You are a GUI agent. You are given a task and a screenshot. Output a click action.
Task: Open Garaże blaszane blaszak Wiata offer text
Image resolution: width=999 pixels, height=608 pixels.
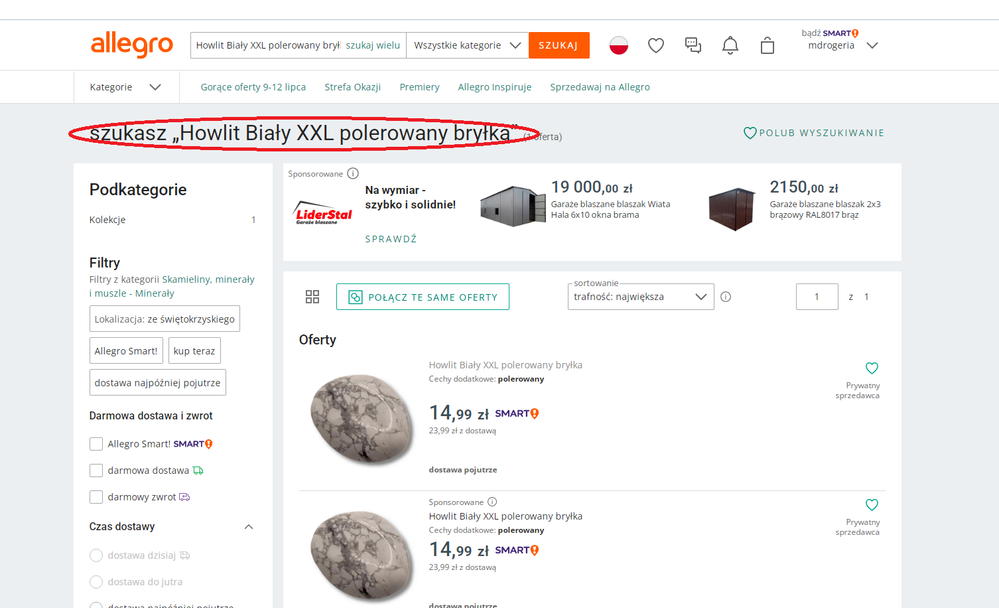[610, 209]
